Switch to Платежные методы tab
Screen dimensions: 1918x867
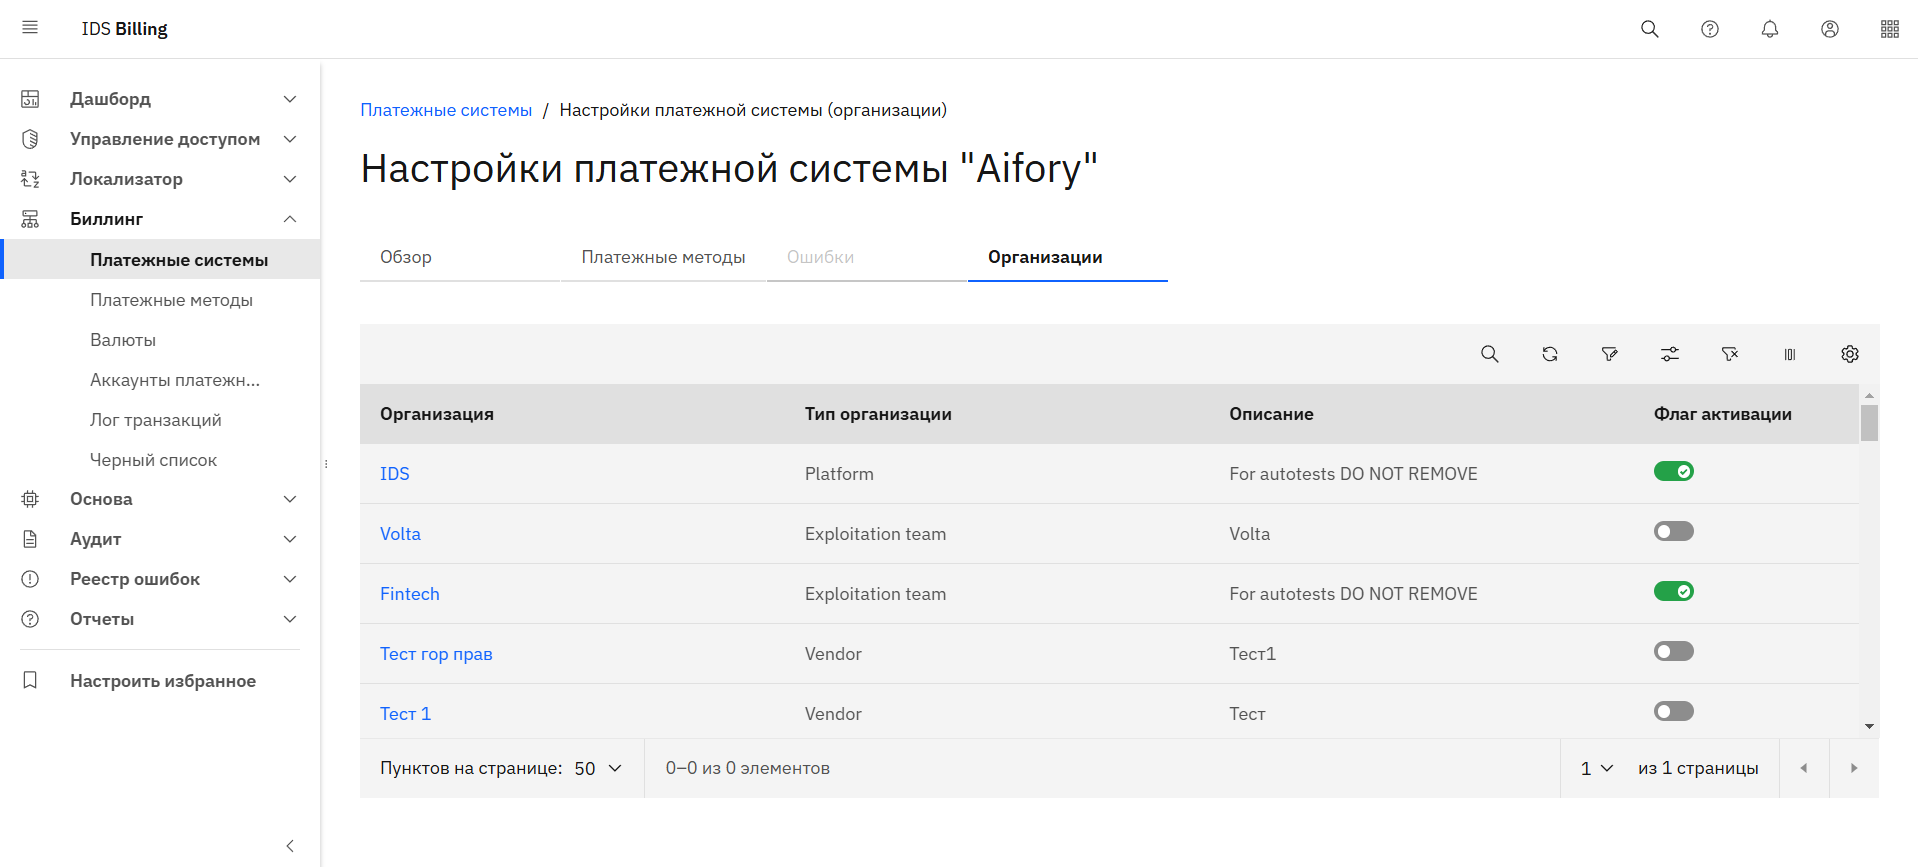click(x=663, y=257)
